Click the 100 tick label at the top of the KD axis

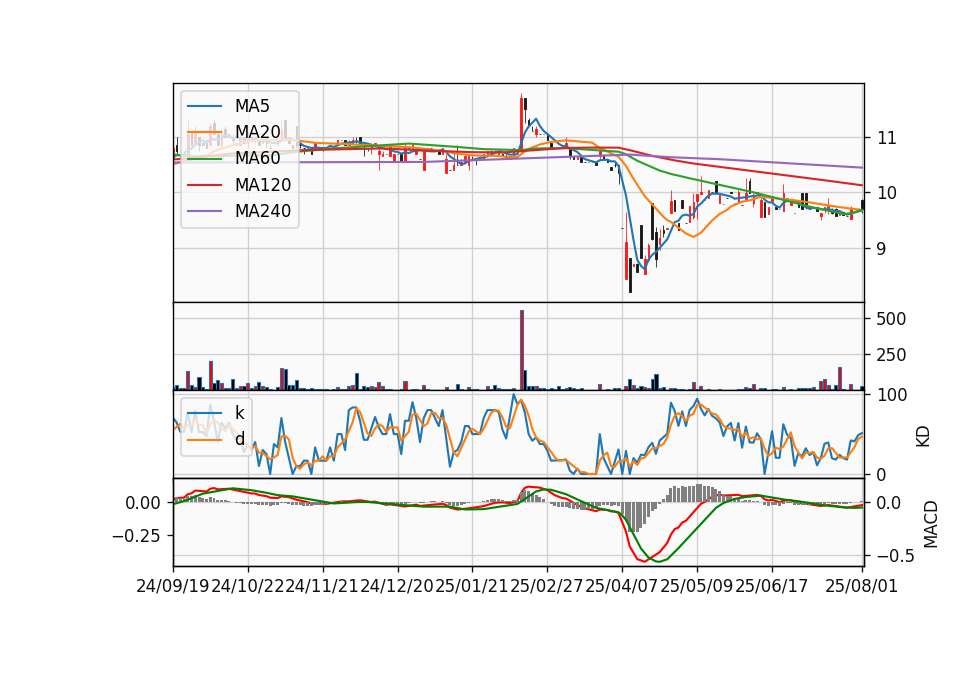892,395
